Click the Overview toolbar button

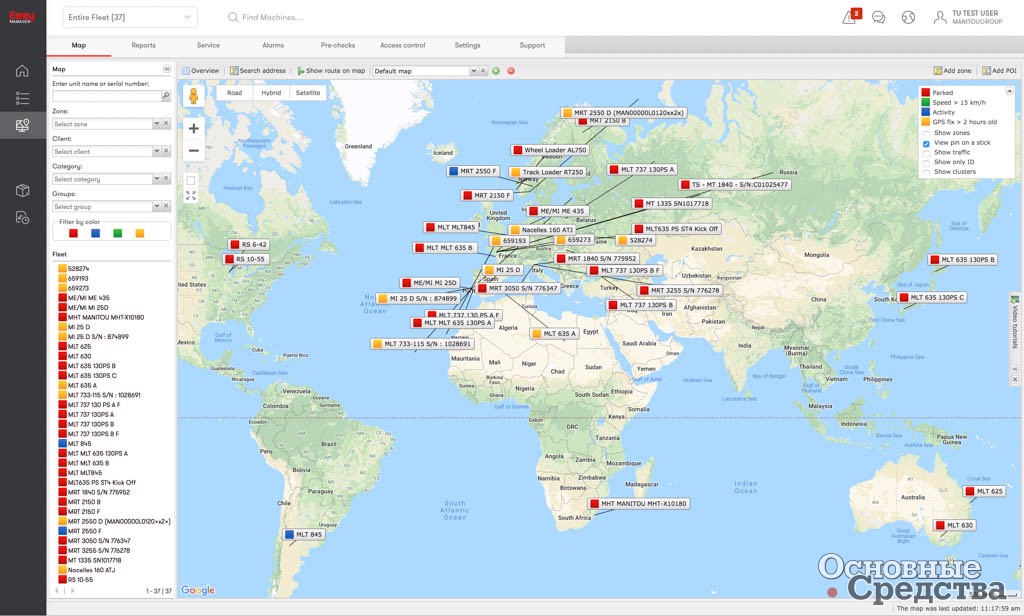pyautogui.click(x=201, y=71)
